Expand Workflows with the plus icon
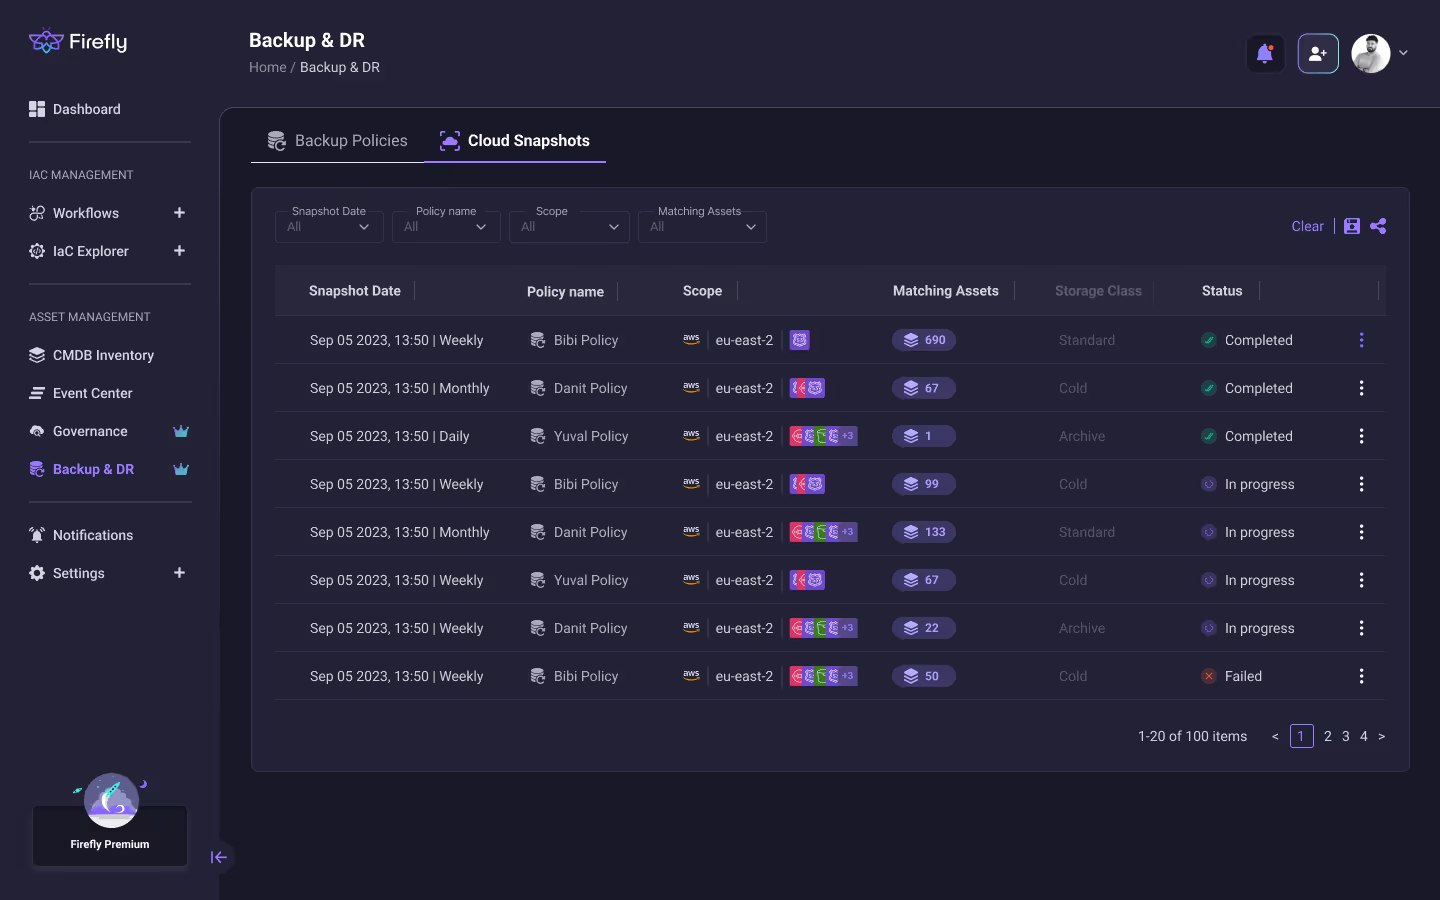This screenshot has width=1440, height=900. tap(179, 213)
